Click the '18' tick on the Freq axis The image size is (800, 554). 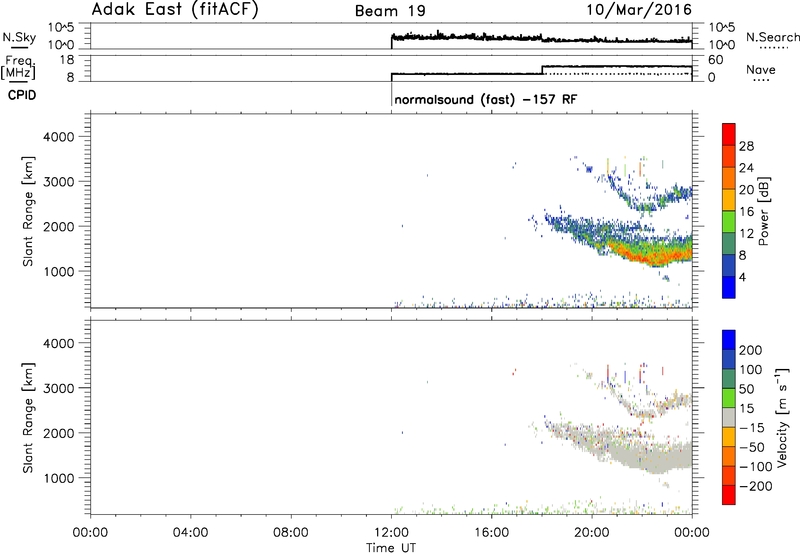(x=67, y=60)
